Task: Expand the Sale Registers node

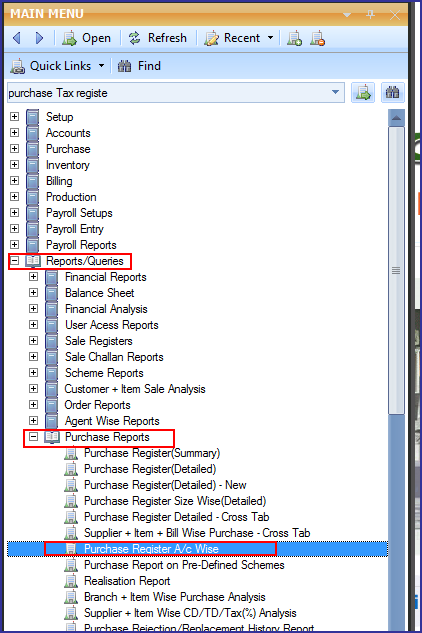Action: point(34,341)
